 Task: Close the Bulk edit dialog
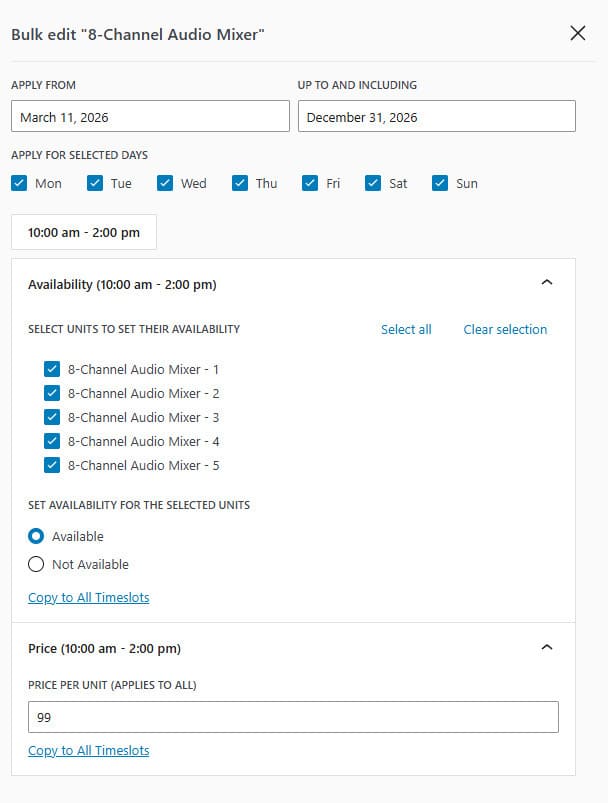pyautogui.click(x=577, y=33)
